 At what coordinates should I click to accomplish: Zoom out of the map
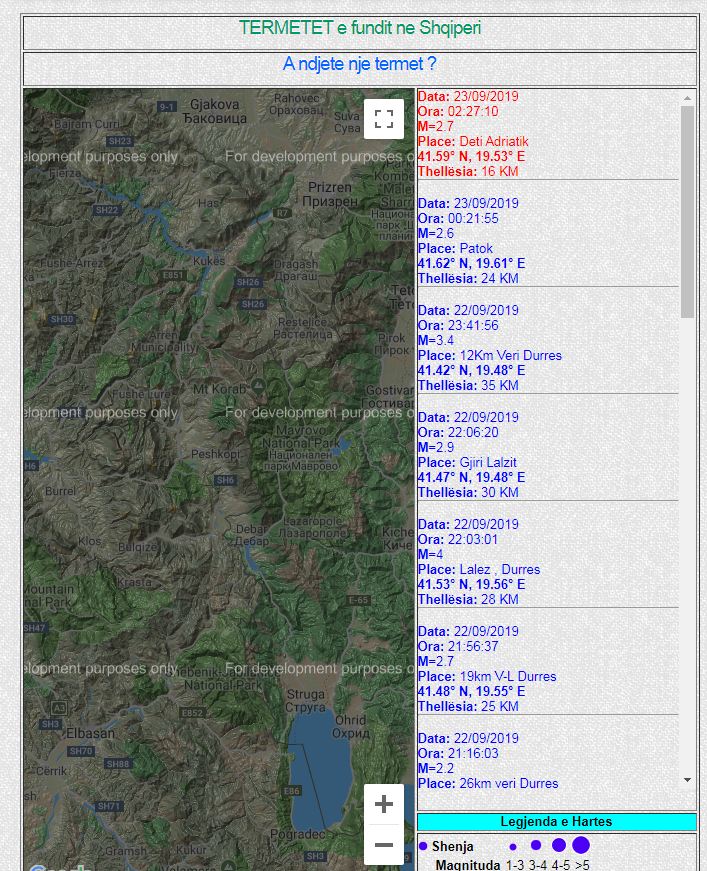coord(383,845)
